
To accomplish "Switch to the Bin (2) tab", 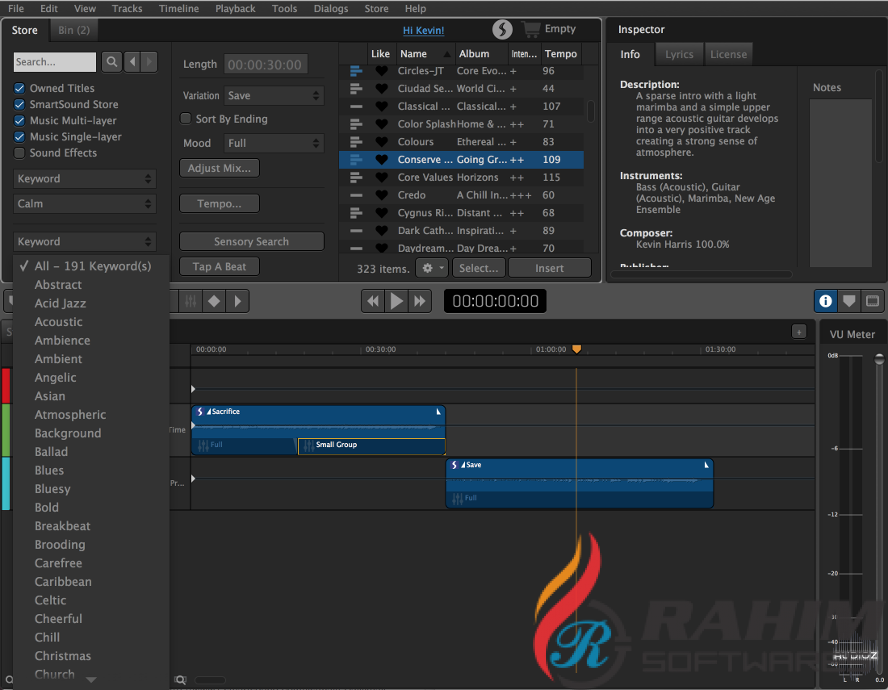I will coord(74,31).
